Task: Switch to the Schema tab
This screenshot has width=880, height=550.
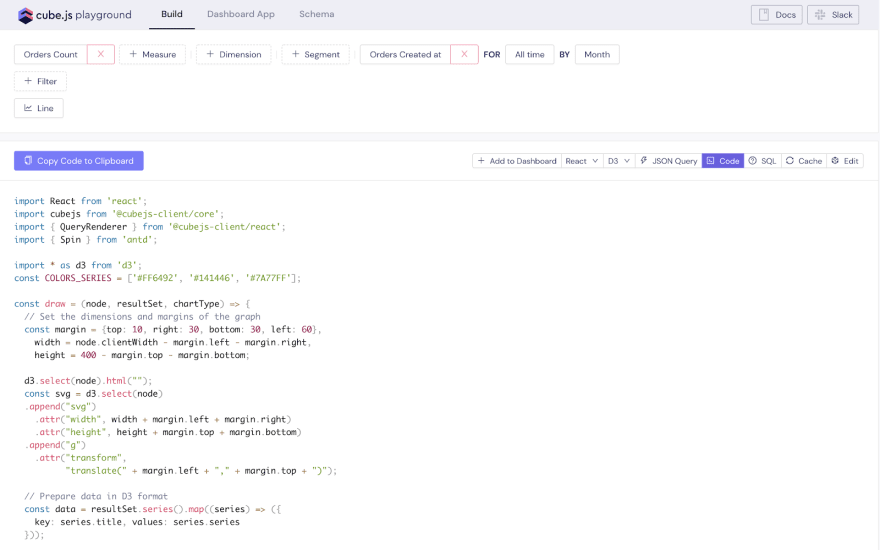Action: coord(317,15)
